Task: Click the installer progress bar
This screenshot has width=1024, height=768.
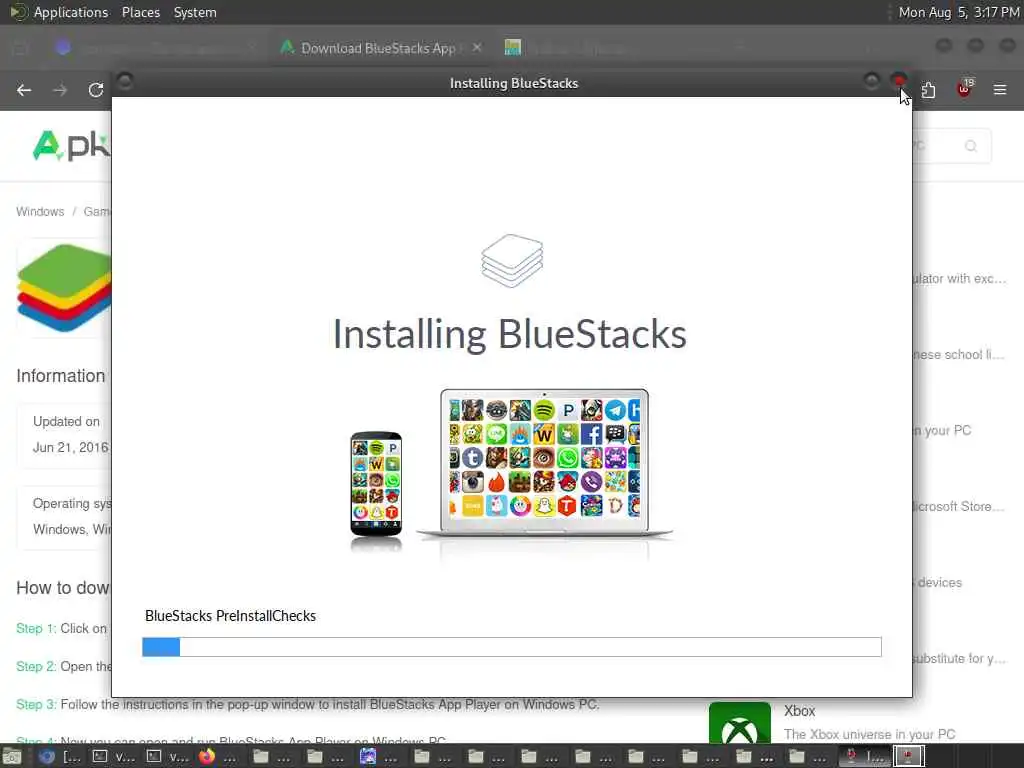Action: 512,647
